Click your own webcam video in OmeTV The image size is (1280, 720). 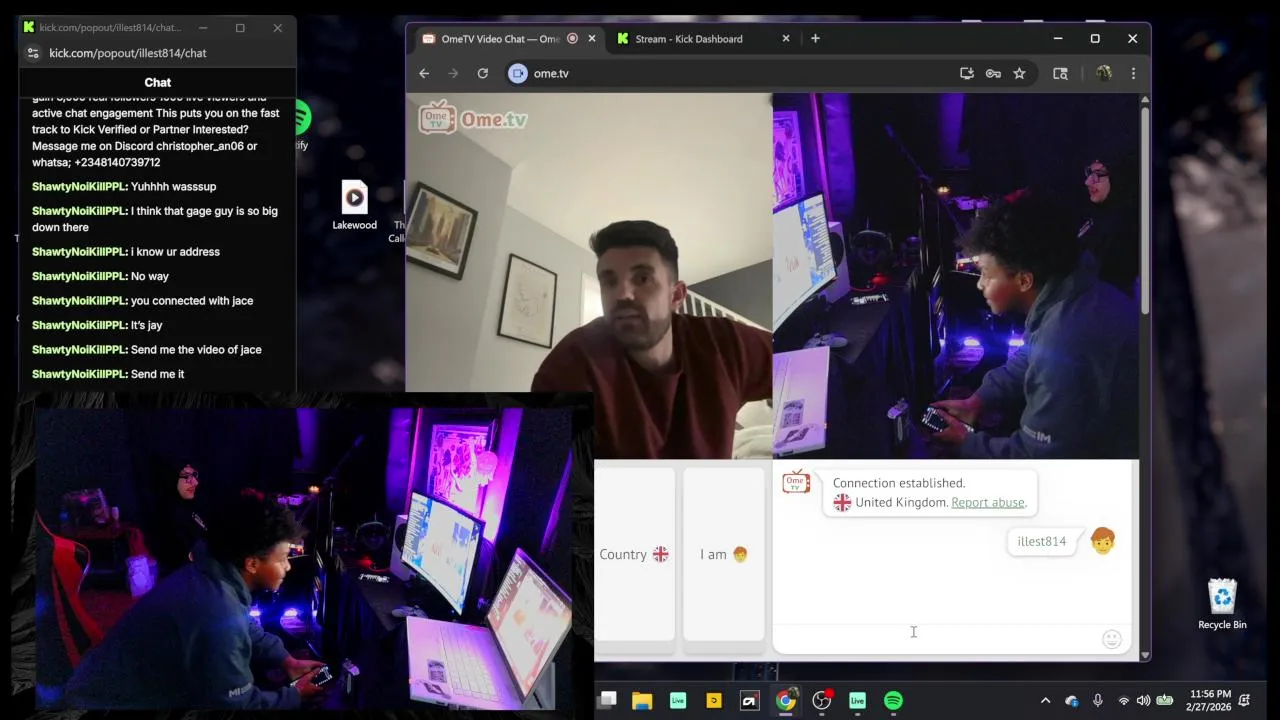(x=955, y=276)
